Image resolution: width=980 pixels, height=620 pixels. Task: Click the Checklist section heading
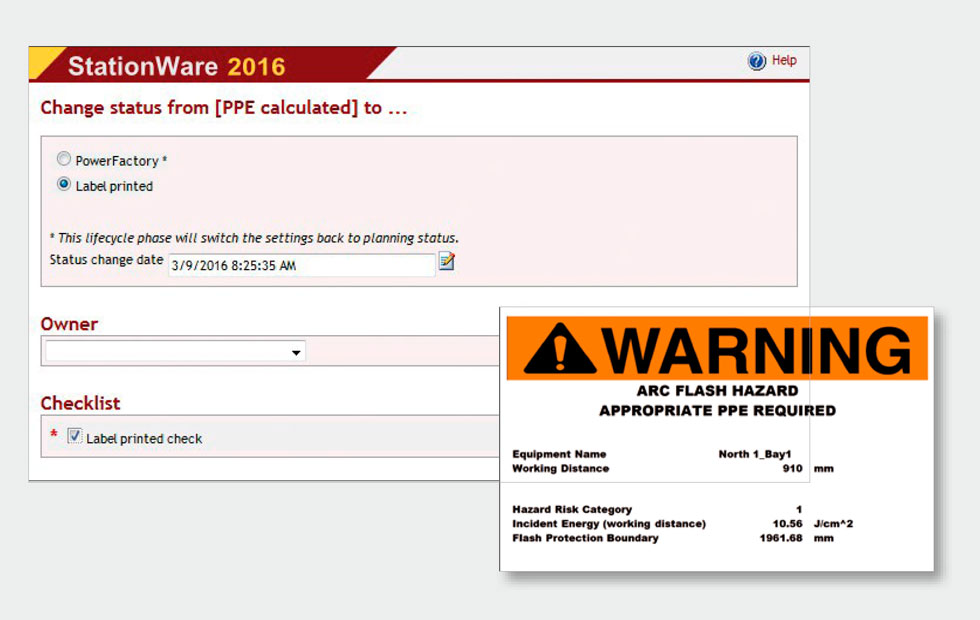81,403
